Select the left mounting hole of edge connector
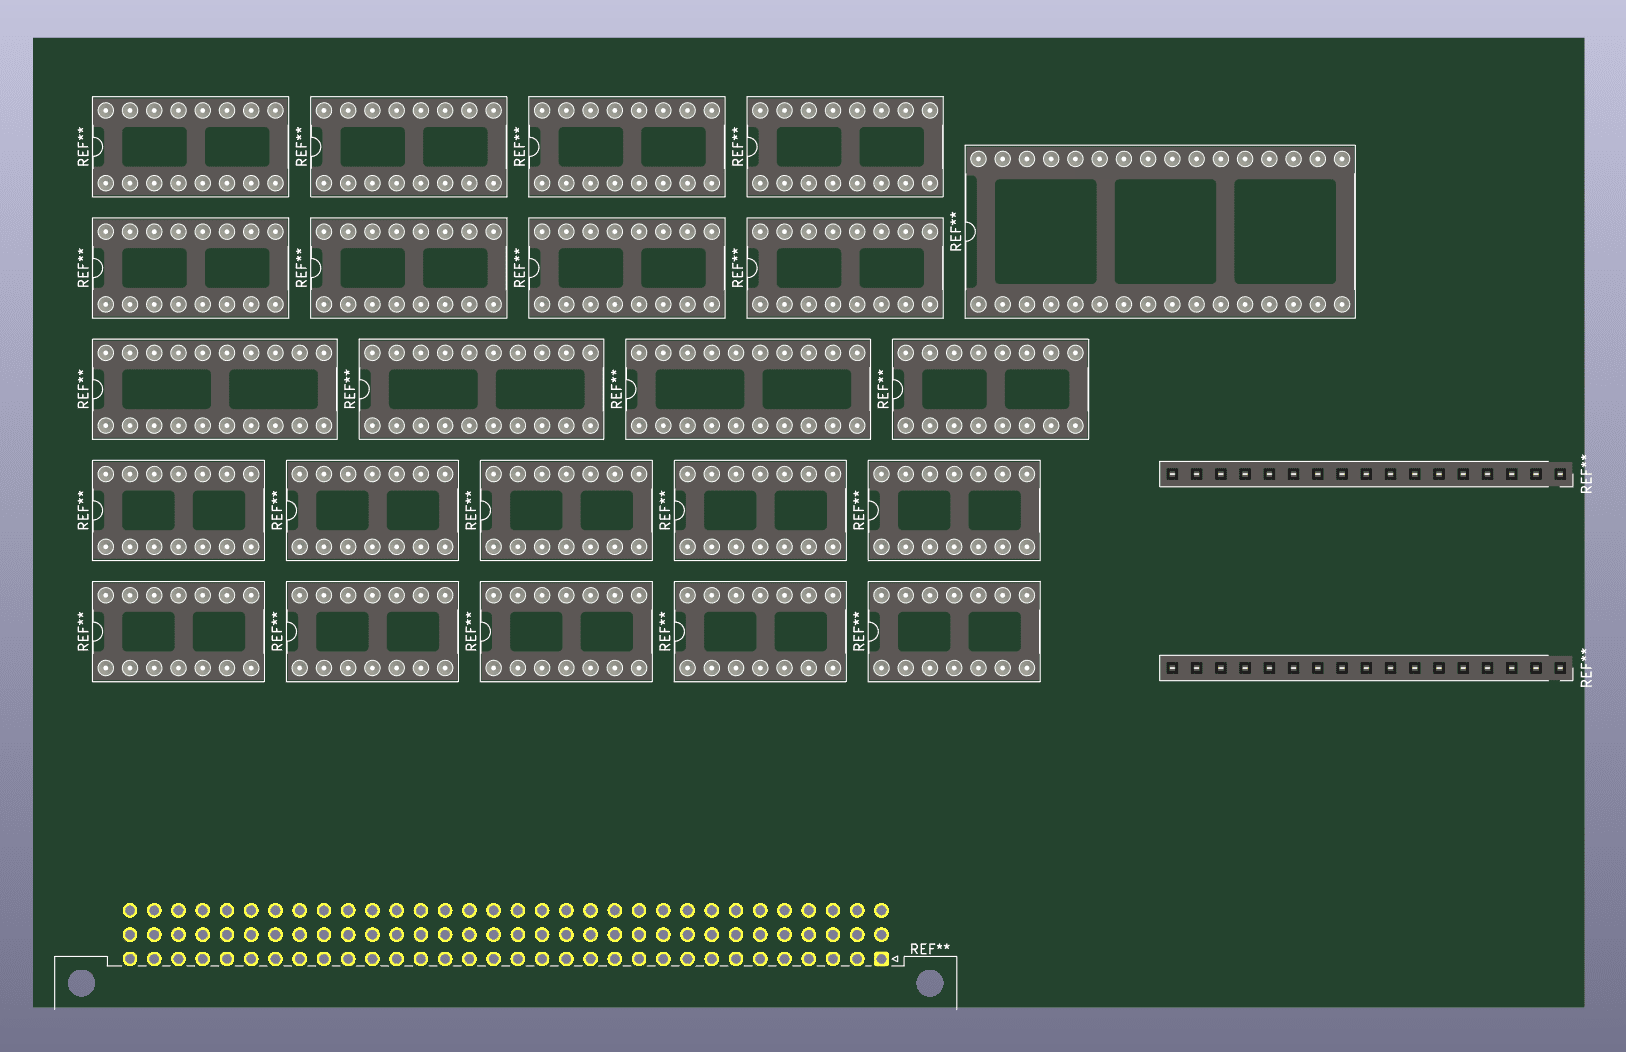Viewport: 1626px width, 1052px height. [82, 983]
